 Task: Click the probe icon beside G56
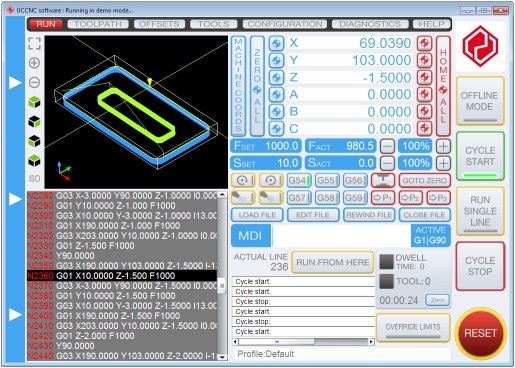coord(383,180)
